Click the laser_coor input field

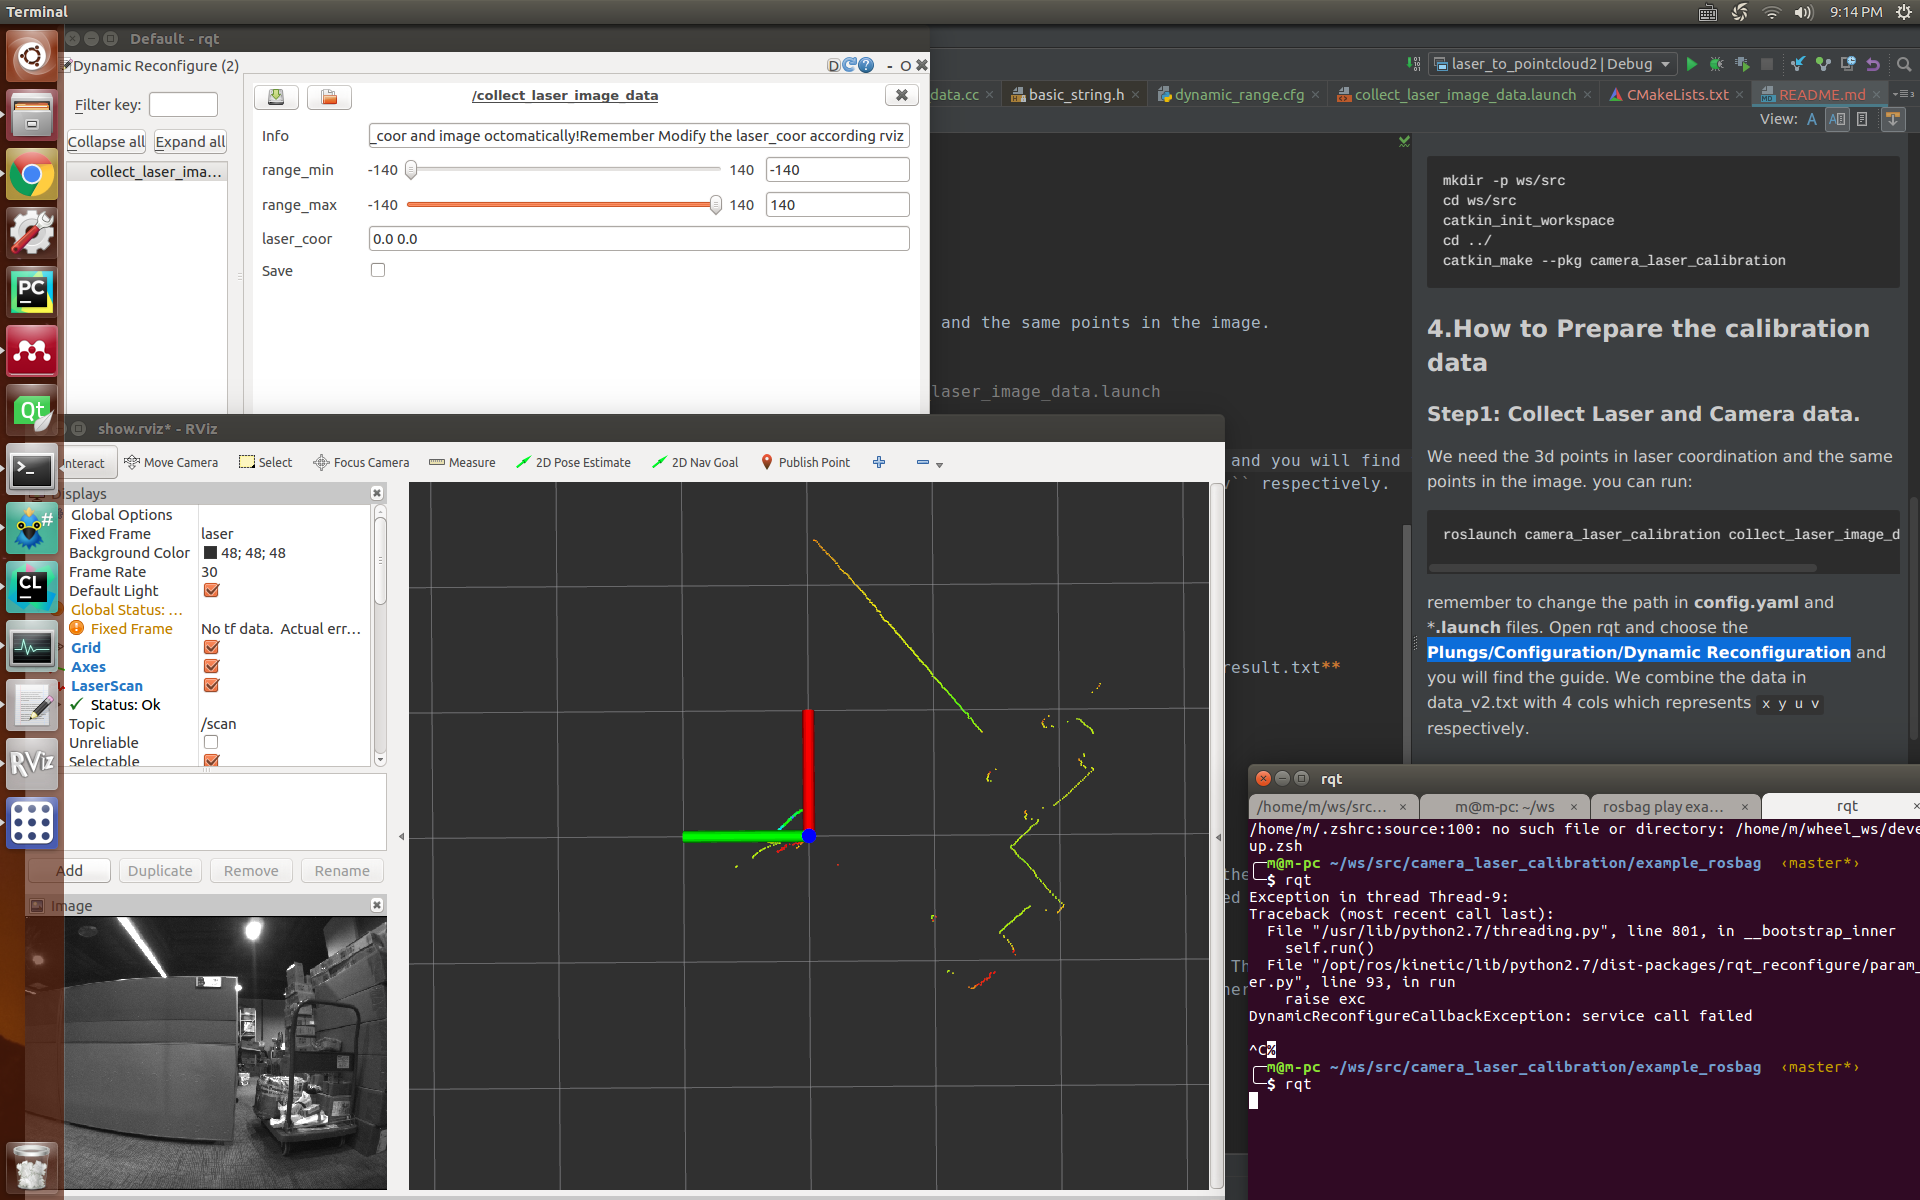(x=638, y=239)
